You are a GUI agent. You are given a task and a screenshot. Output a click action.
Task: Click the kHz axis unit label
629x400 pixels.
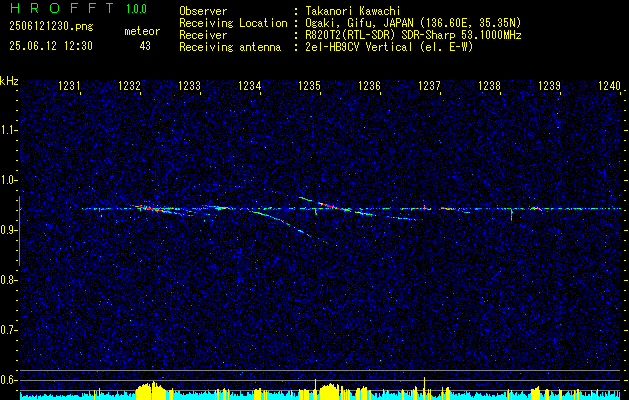(x=9, y=81)
